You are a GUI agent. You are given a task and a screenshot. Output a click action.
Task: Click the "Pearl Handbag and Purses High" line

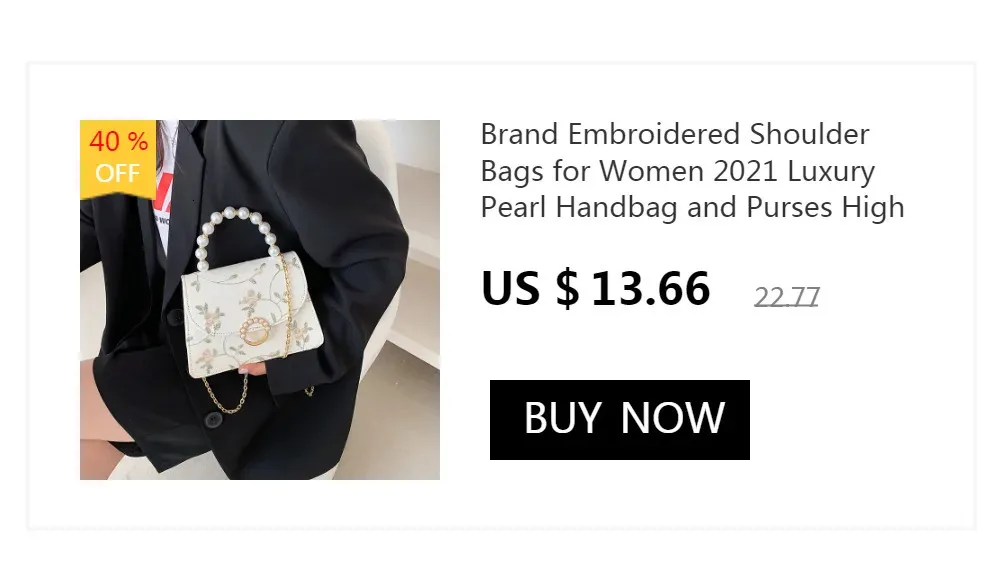click(693, 207)
